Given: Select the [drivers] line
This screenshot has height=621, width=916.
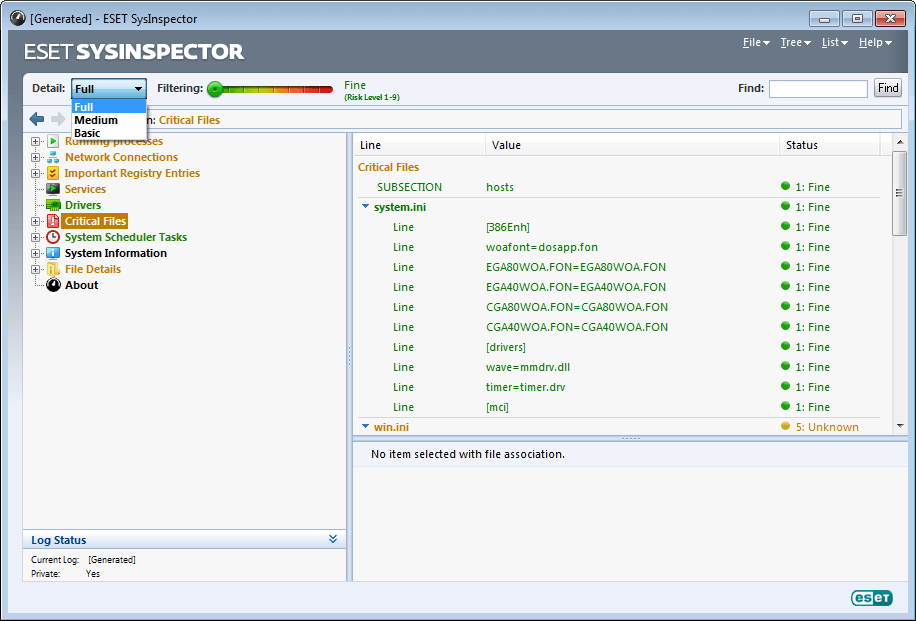Looking at the screenshot, I should click(619, 347).
